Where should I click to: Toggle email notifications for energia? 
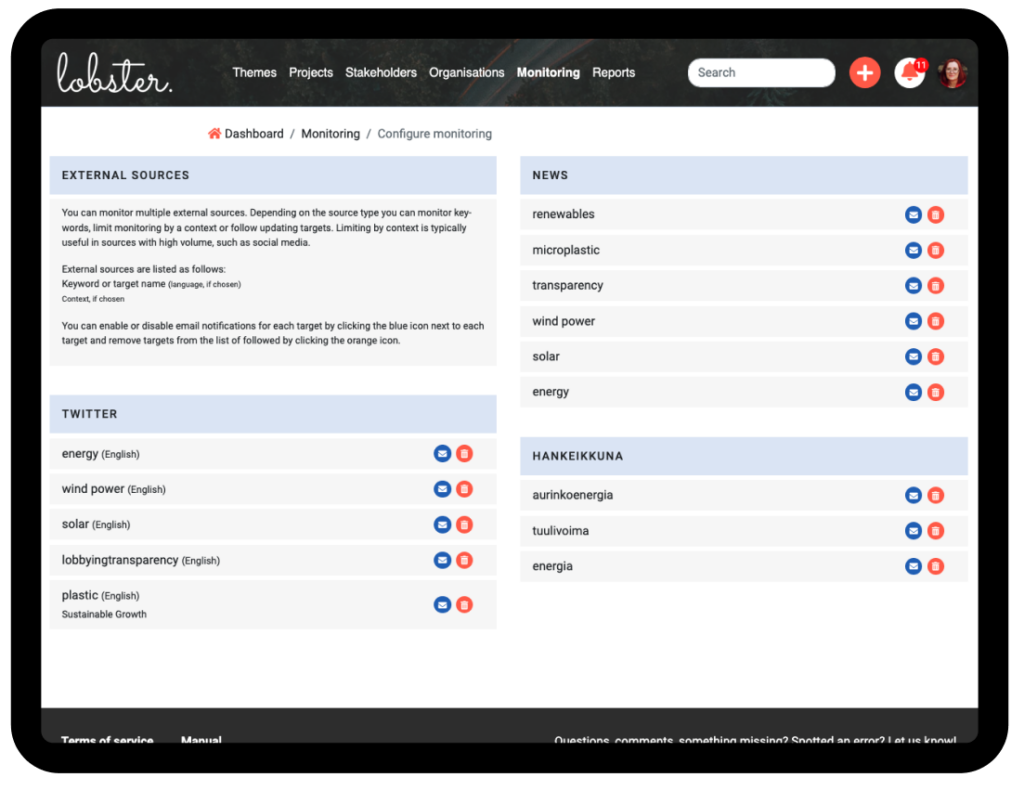[913, 566]
